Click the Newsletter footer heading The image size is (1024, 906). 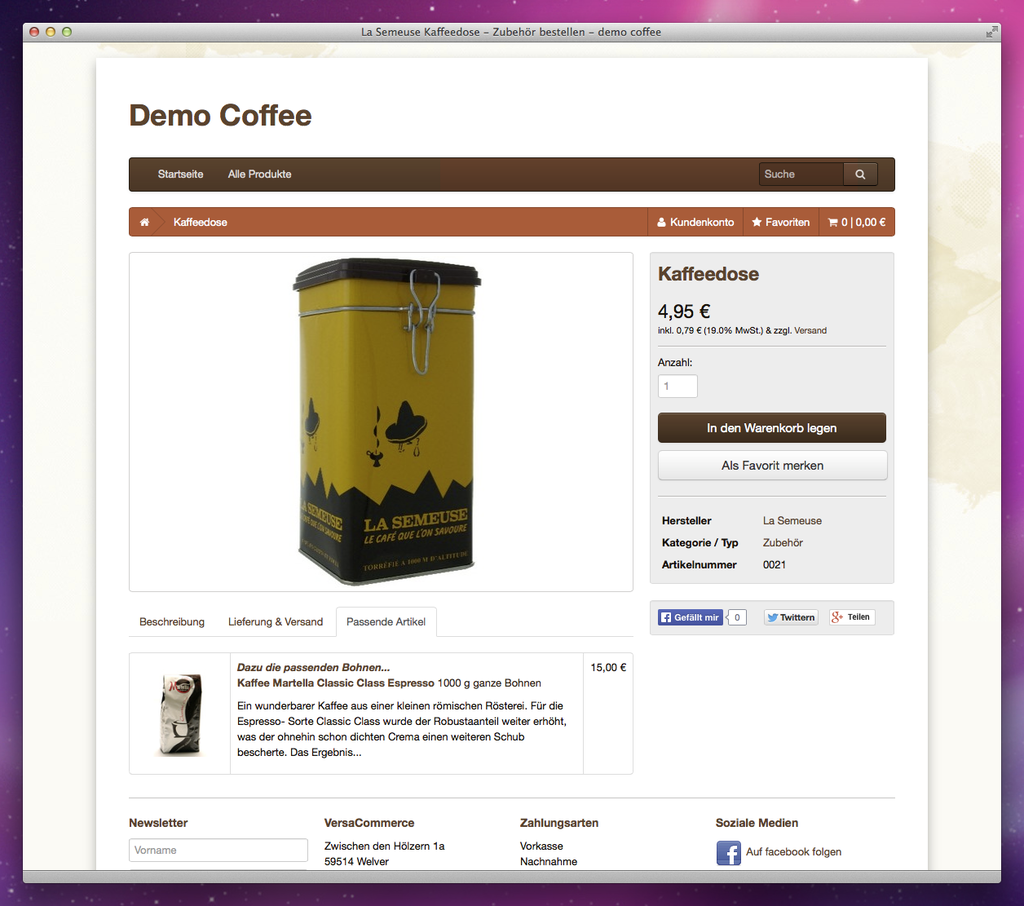(x=158, y=823)
